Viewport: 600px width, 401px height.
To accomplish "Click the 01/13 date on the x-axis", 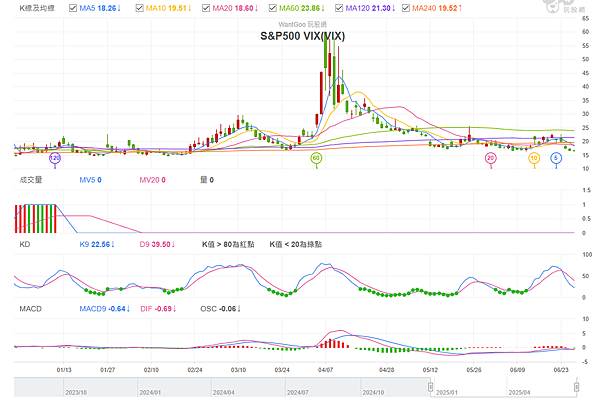I will (x=64, y=370).
